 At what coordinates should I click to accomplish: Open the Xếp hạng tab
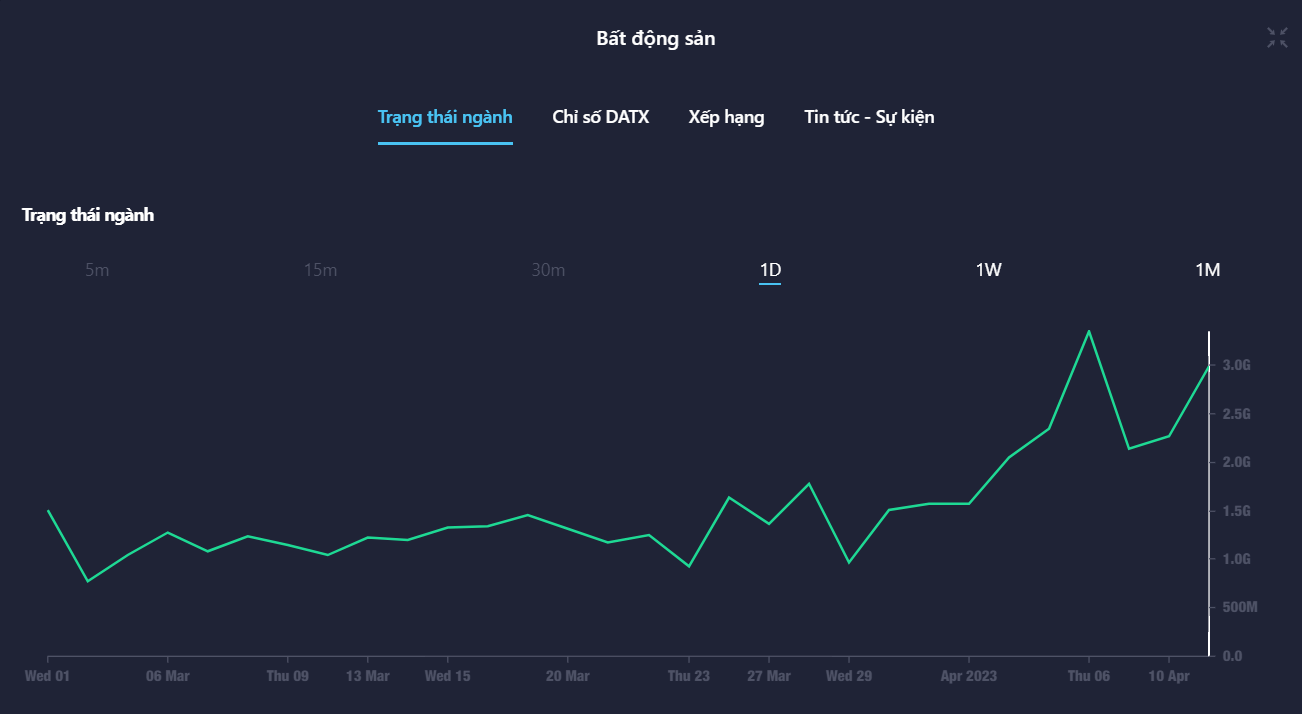(x=726, y=117)
